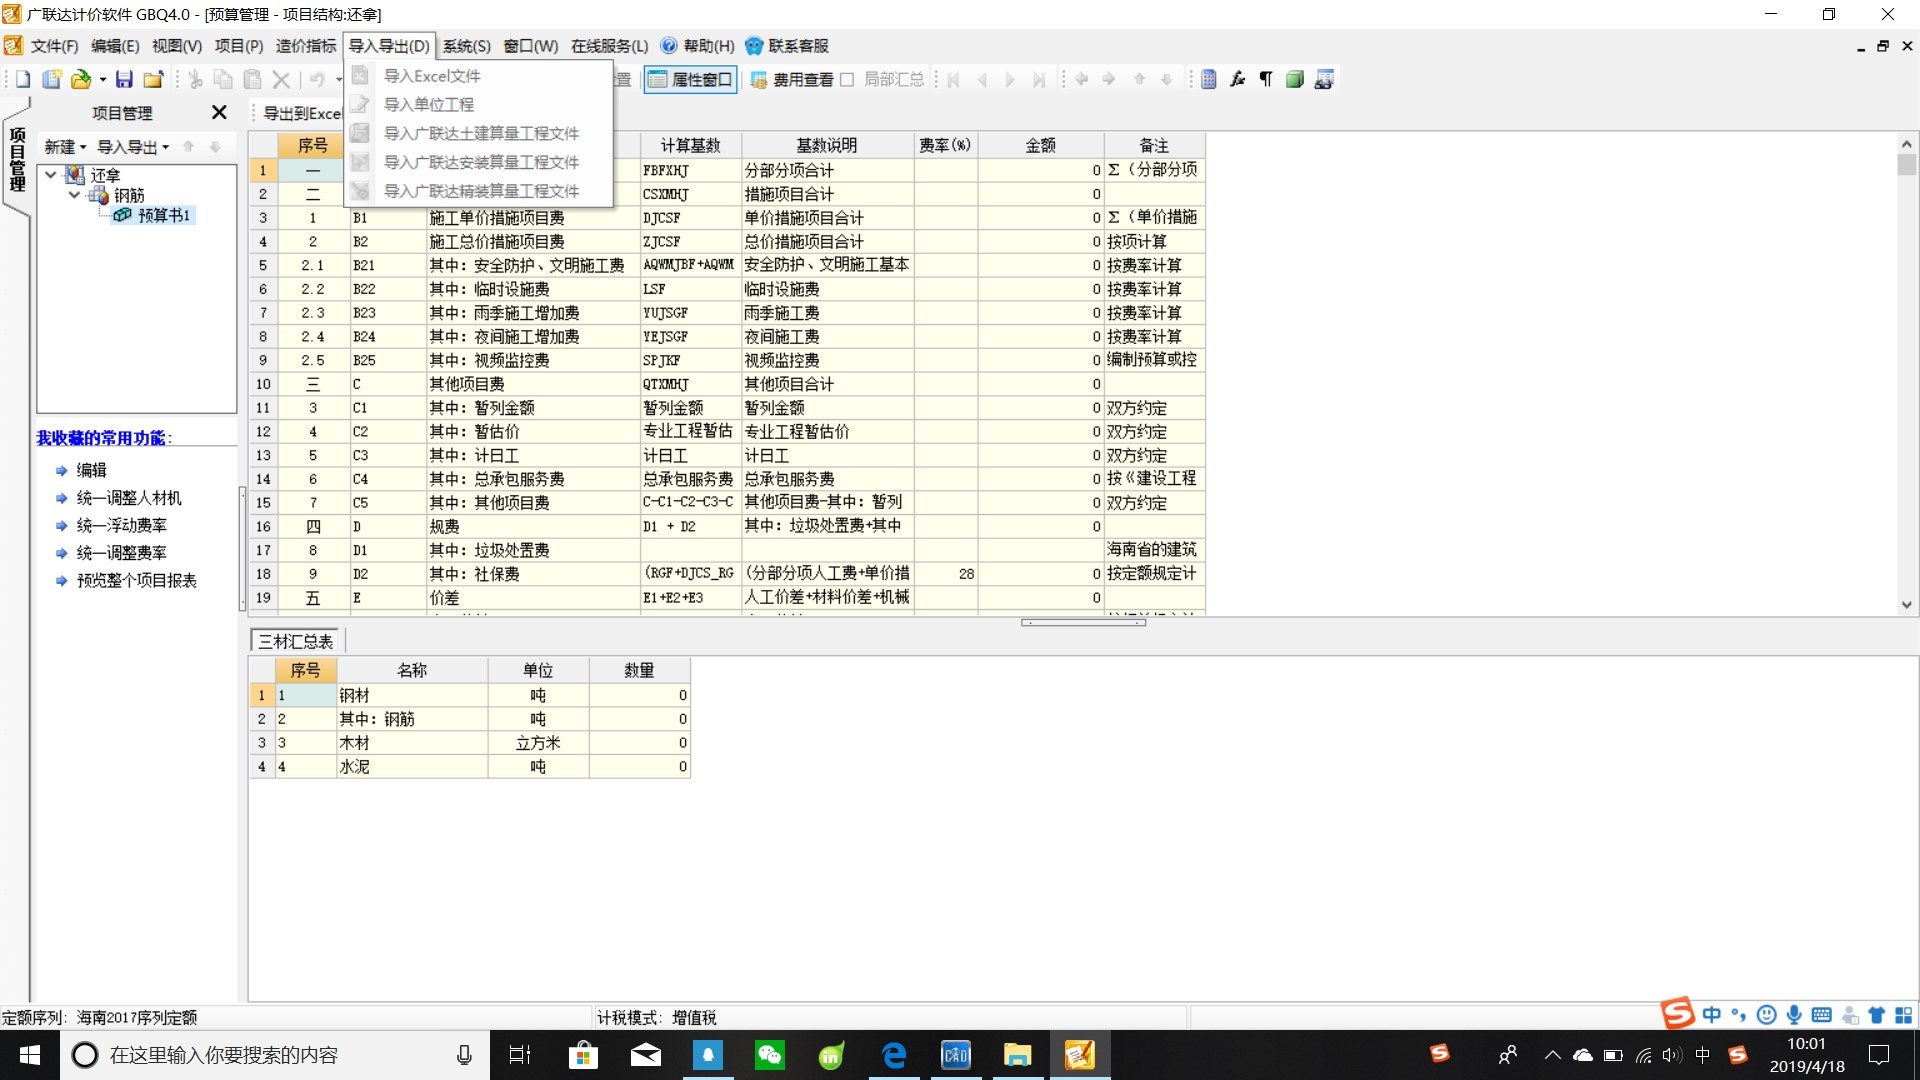Click the 属性窗口 toolbar button

tap(690, 80)
